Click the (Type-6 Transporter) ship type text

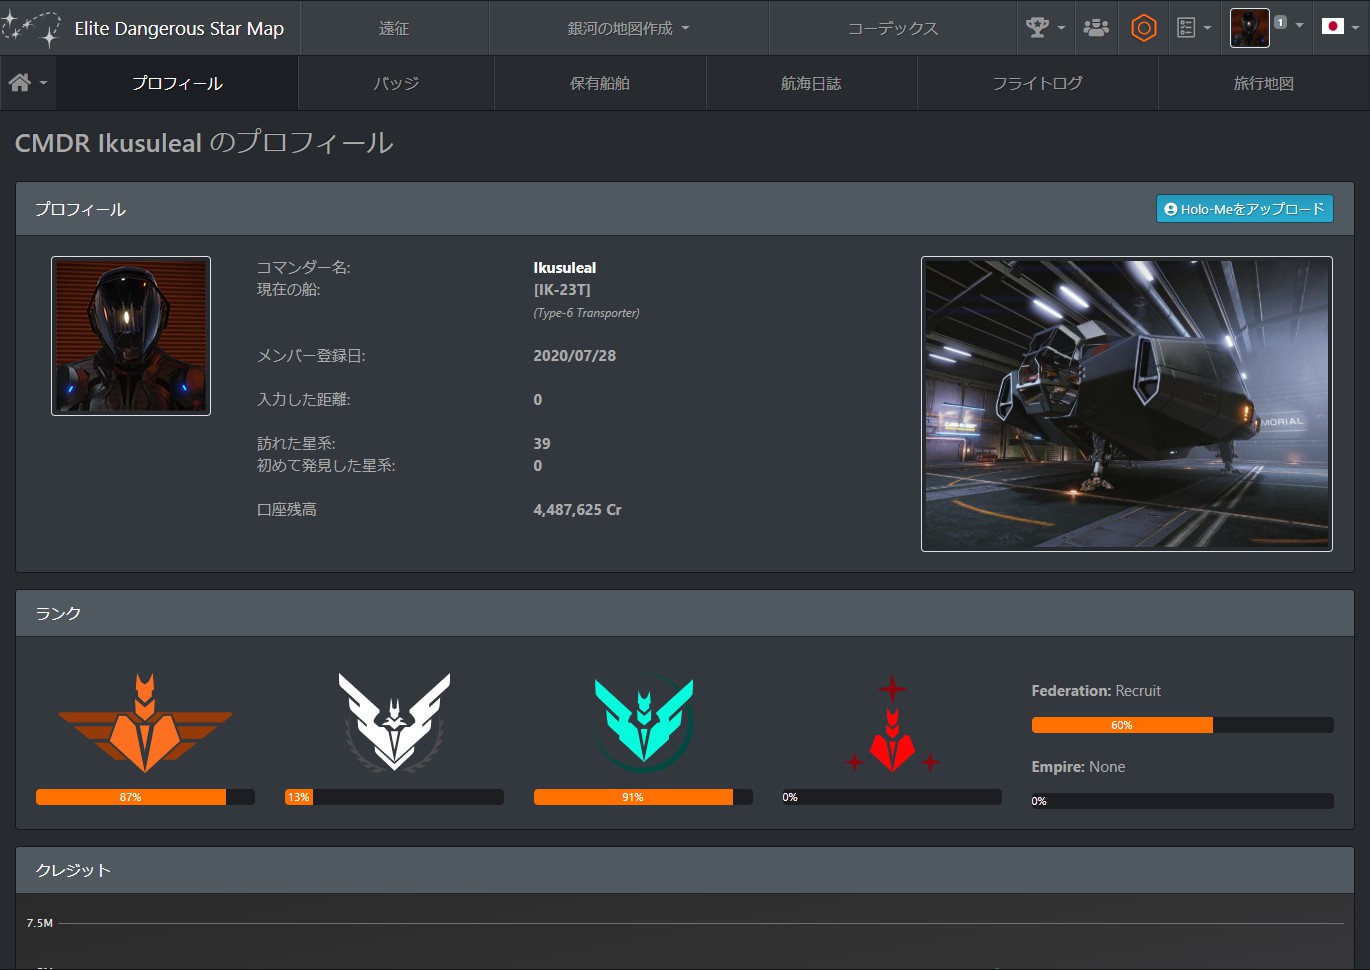point(586,313)
